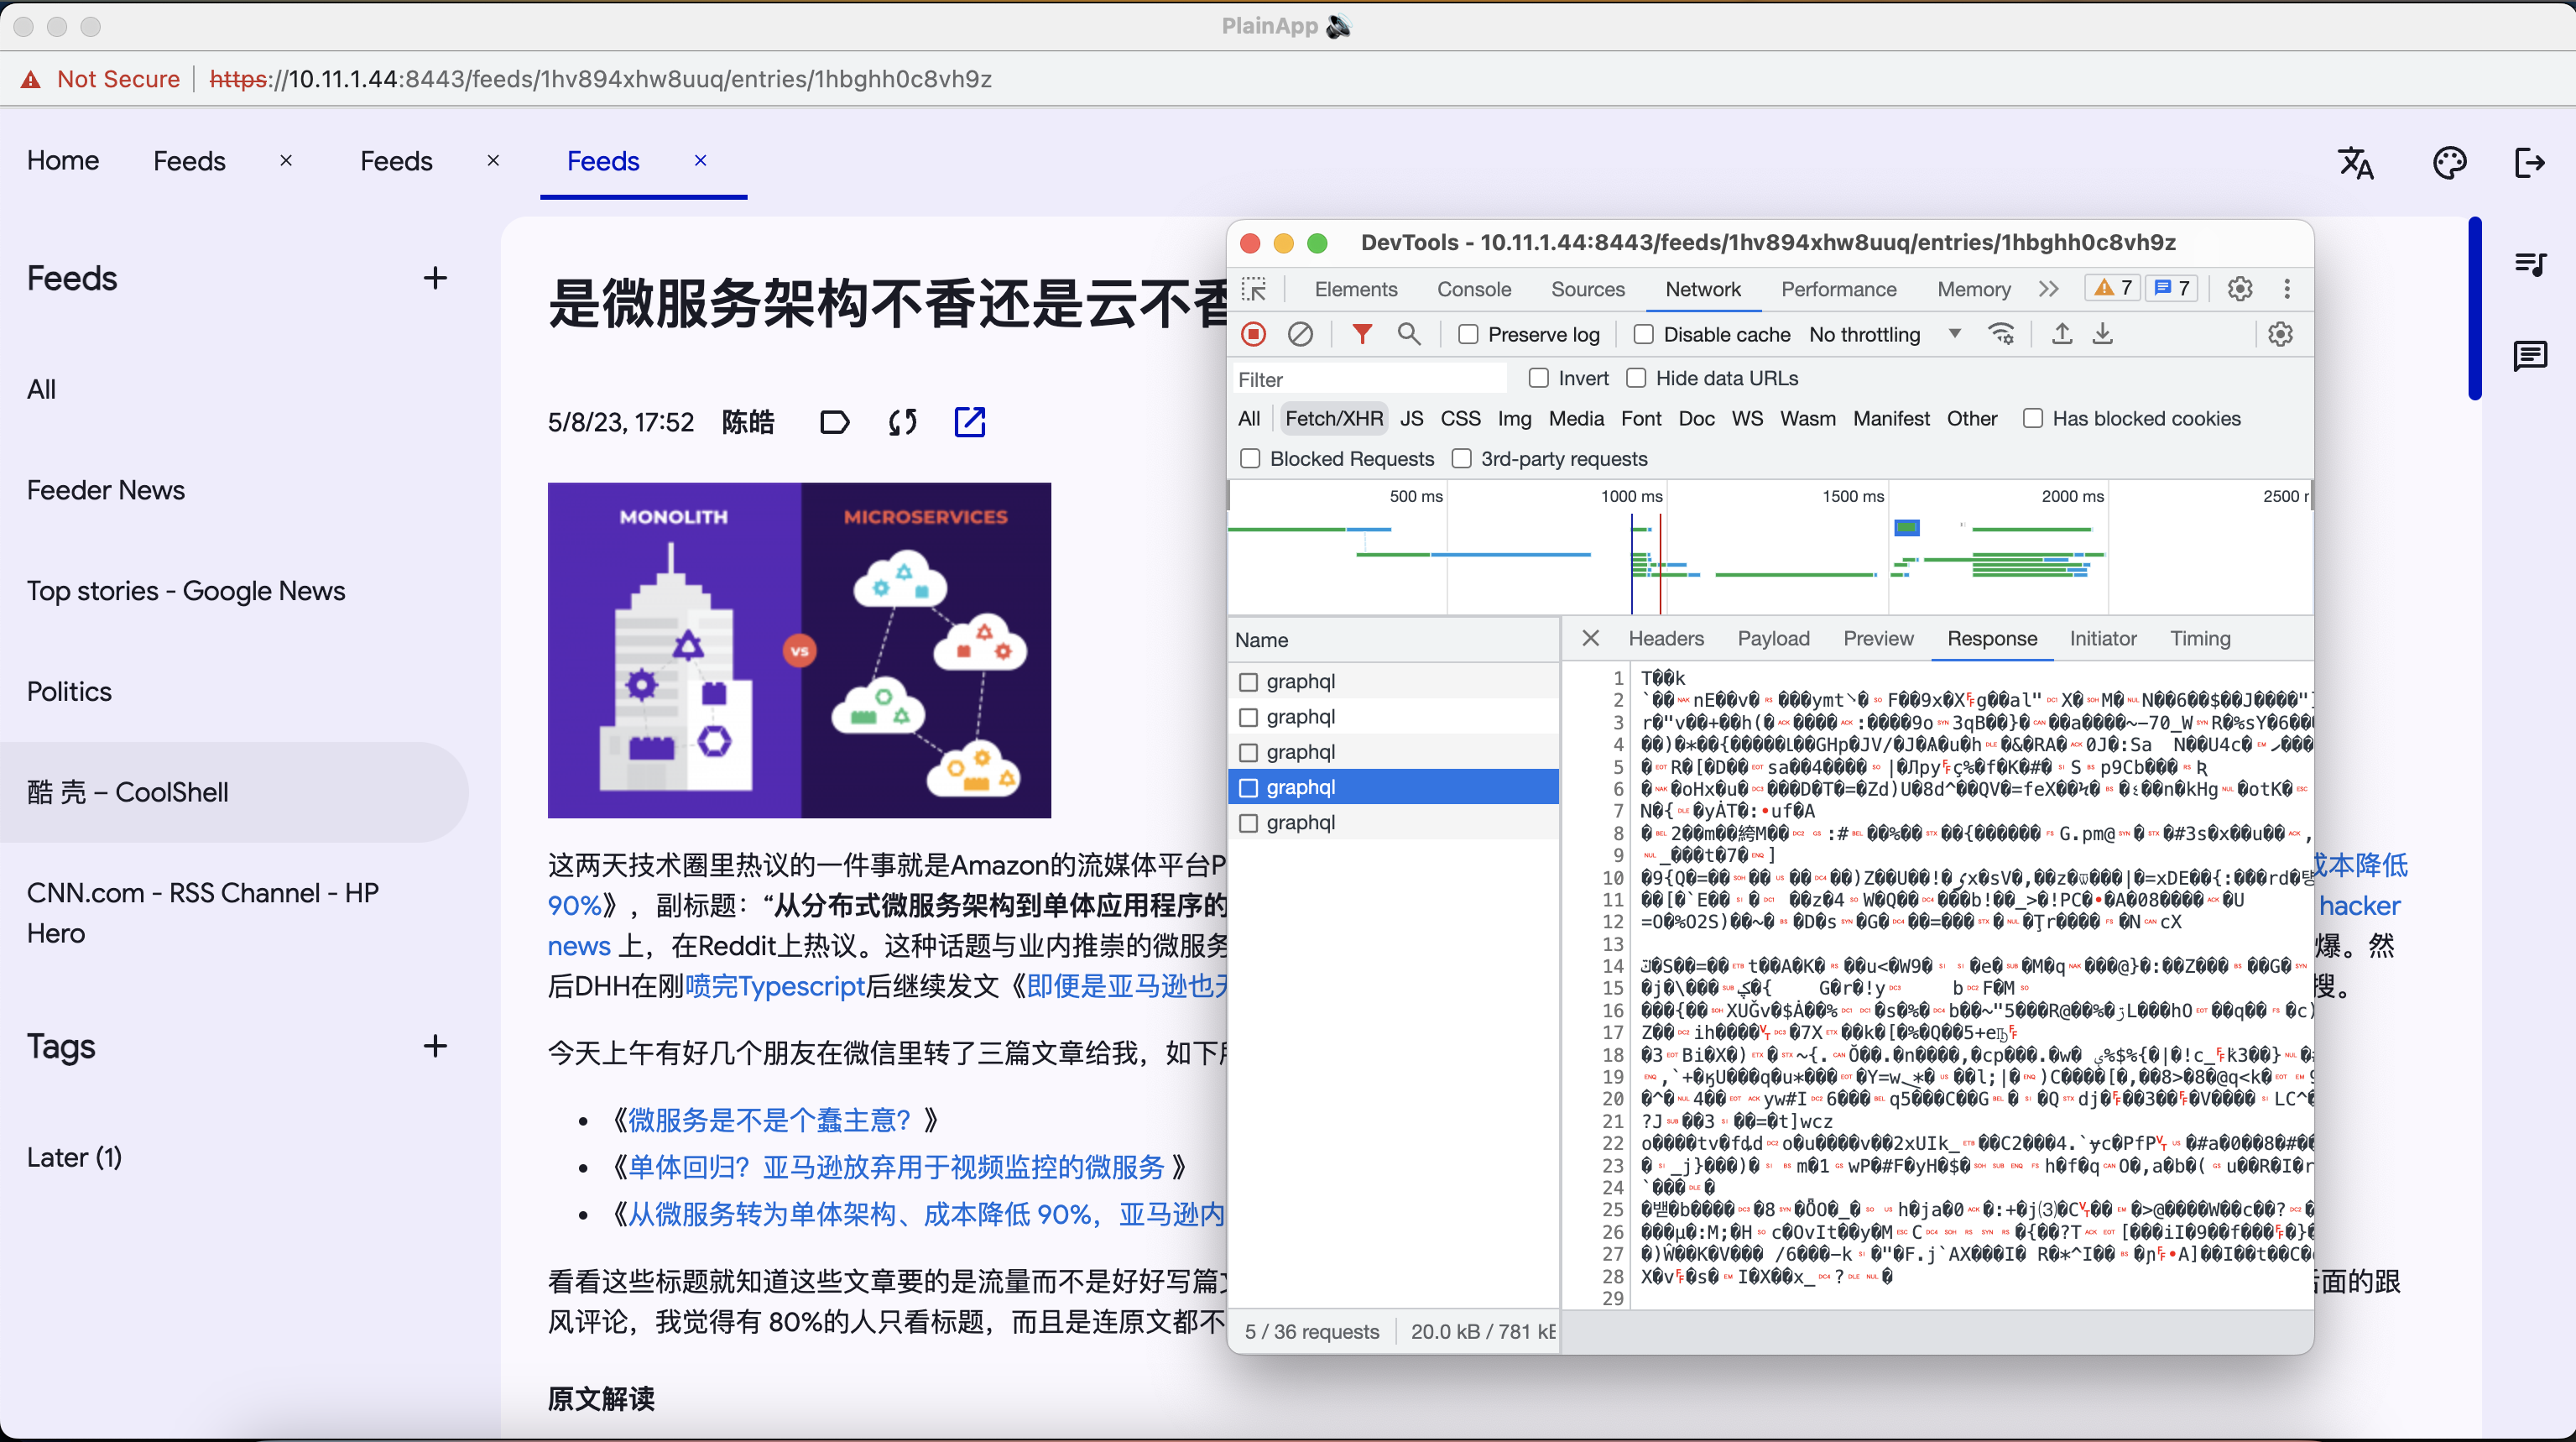Enable the Preserve log checkbox
This screenshot has width=2576, height=1442.
(x=1468, y=334)
